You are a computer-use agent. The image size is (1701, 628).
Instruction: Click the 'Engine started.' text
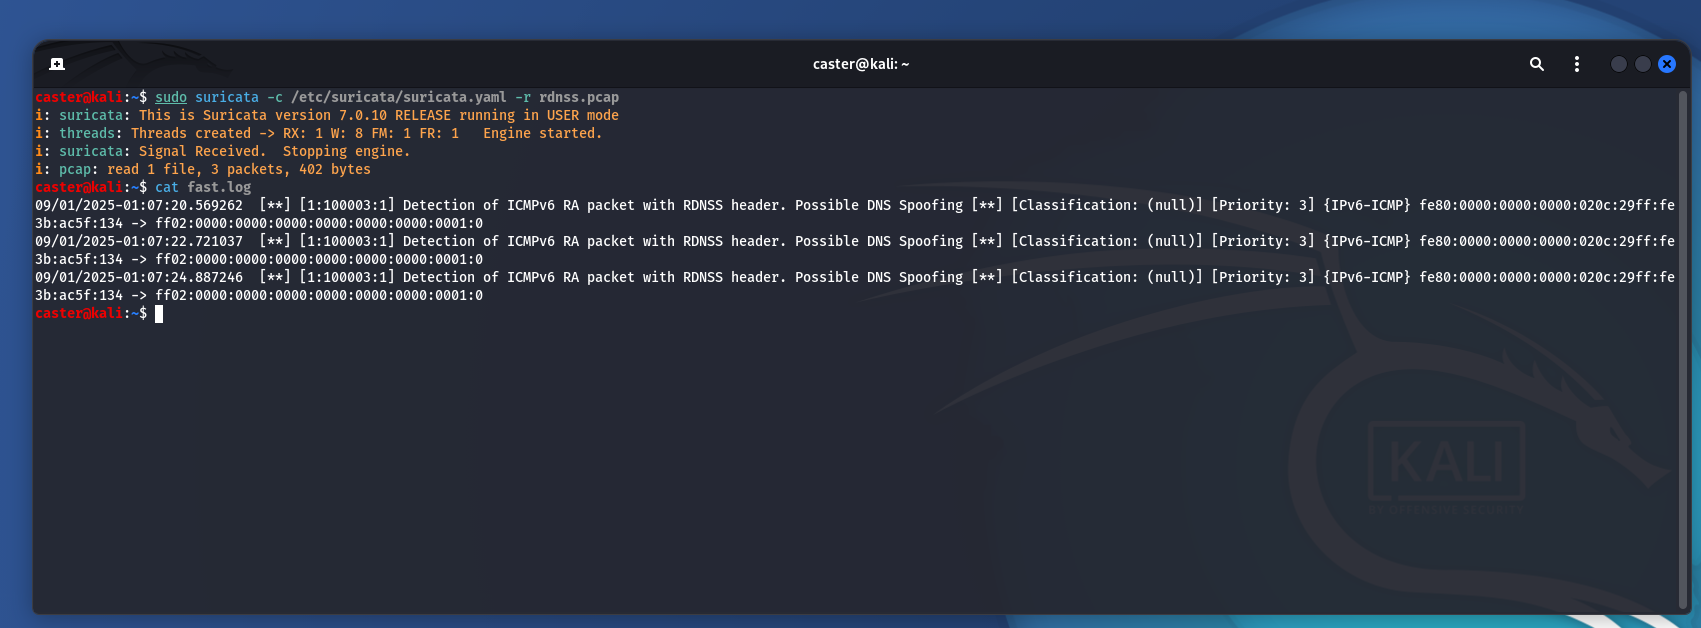point(542,133)
